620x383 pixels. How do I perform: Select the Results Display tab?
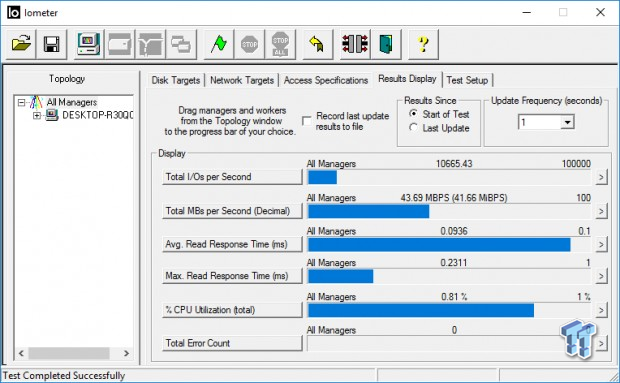coord(407,79)
